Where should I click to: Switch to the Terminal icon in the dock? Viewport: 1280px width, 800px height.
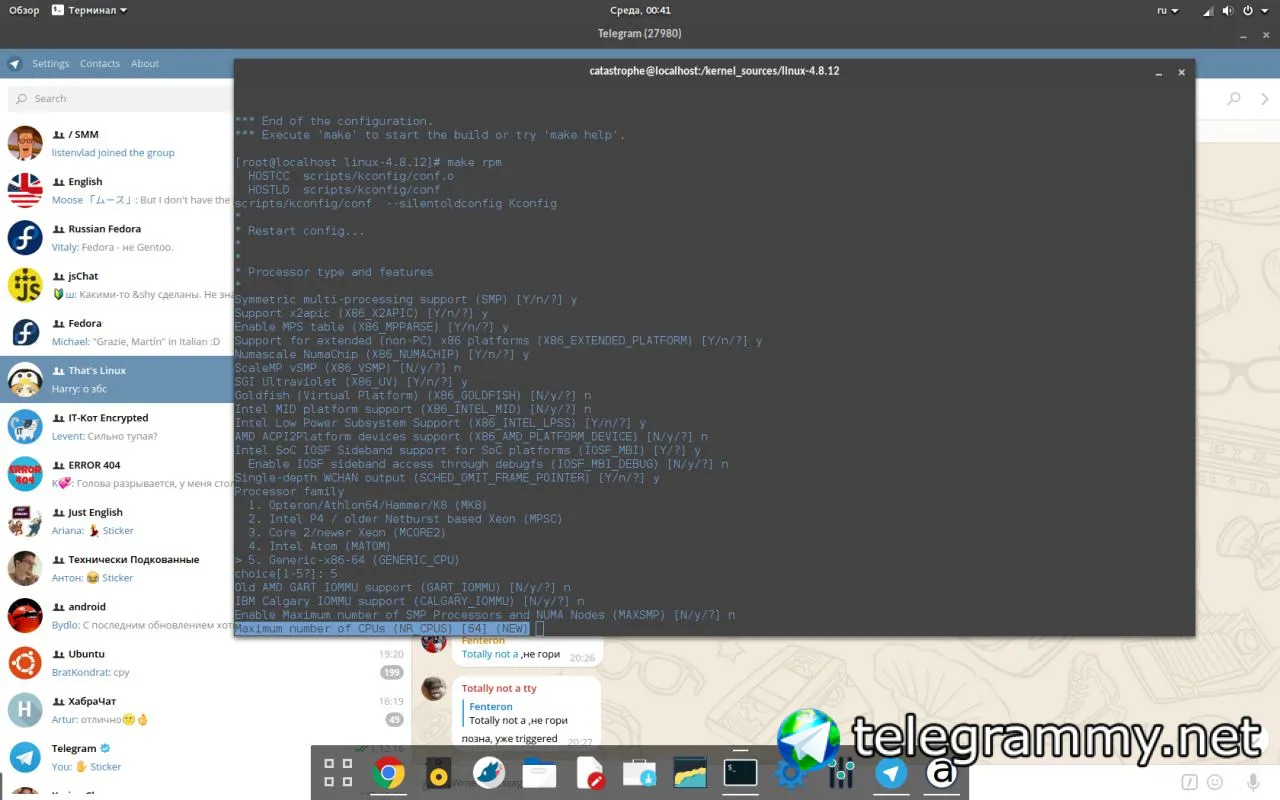point(740,773)
